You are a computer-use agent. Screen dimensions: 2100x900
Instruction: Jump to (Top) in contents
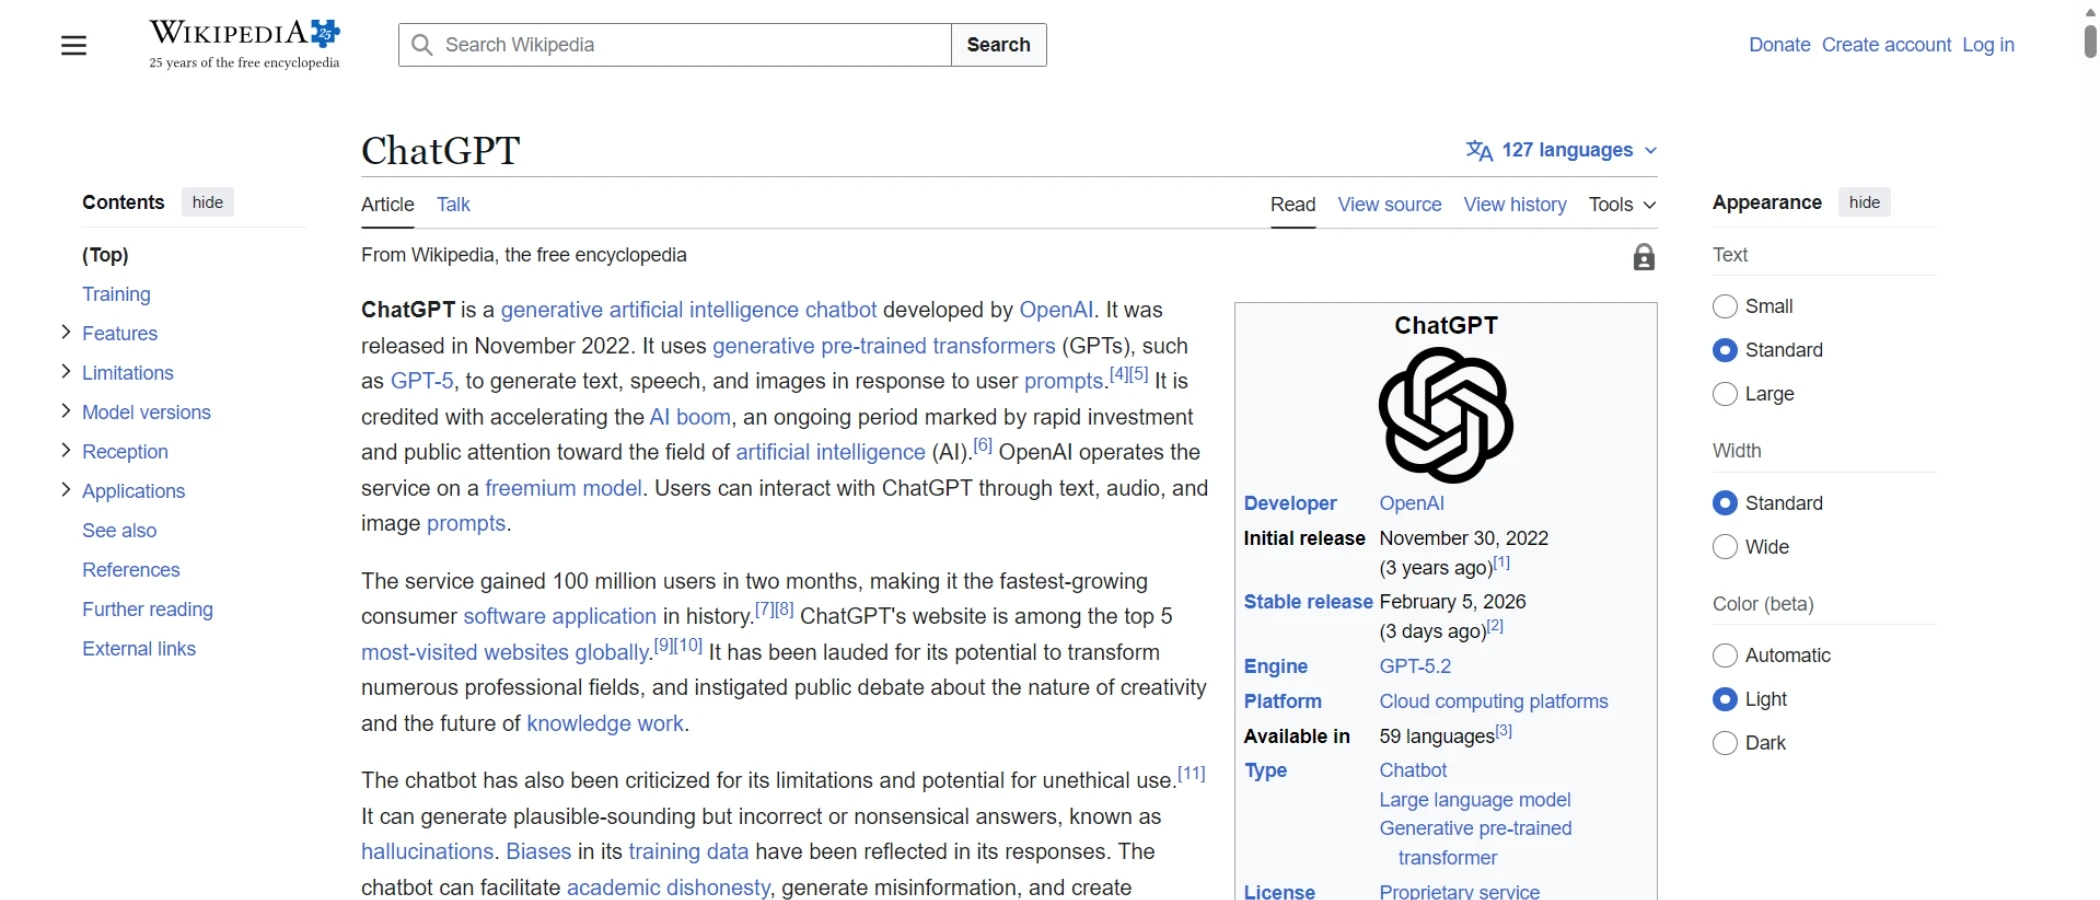pyautogui.click(x=105, y=255)
